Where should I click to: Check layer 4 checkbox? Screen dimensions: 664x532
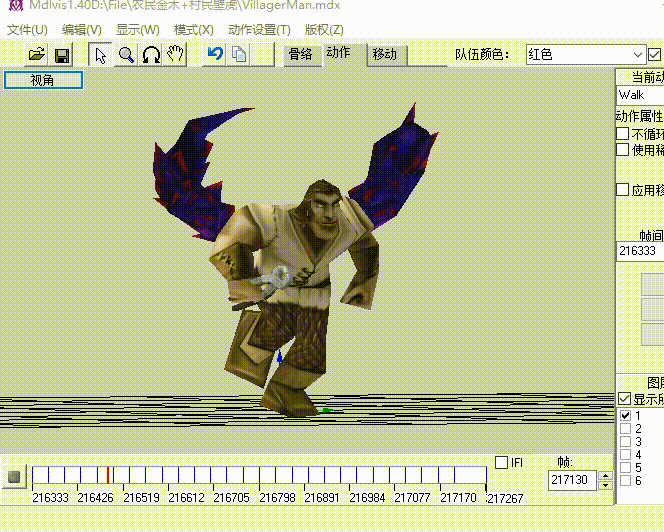(x=625, y=455)
